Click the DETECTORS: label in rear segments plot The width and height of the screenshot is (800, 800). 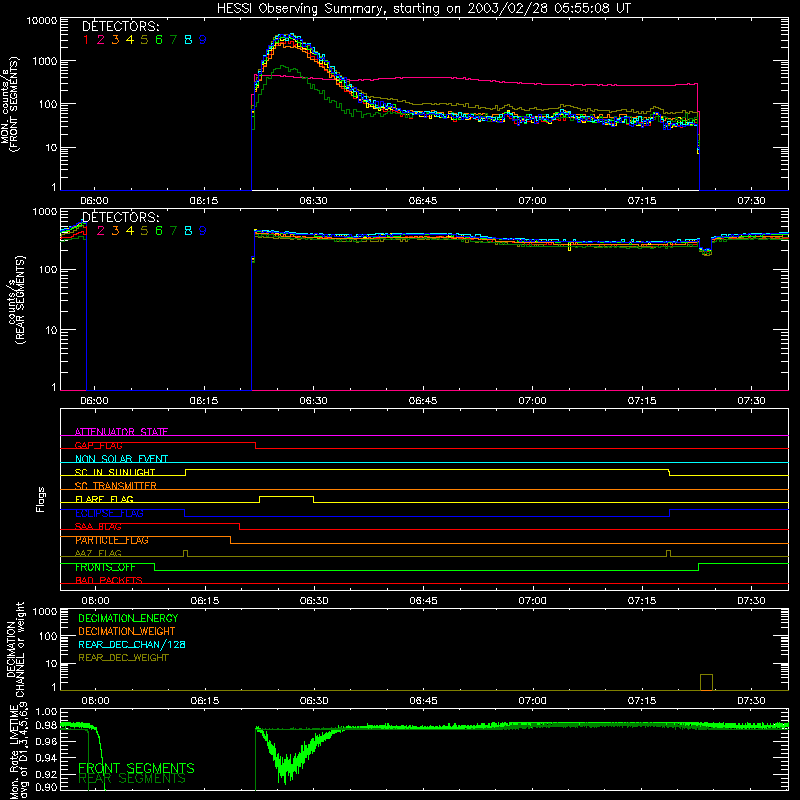point(121,217)
